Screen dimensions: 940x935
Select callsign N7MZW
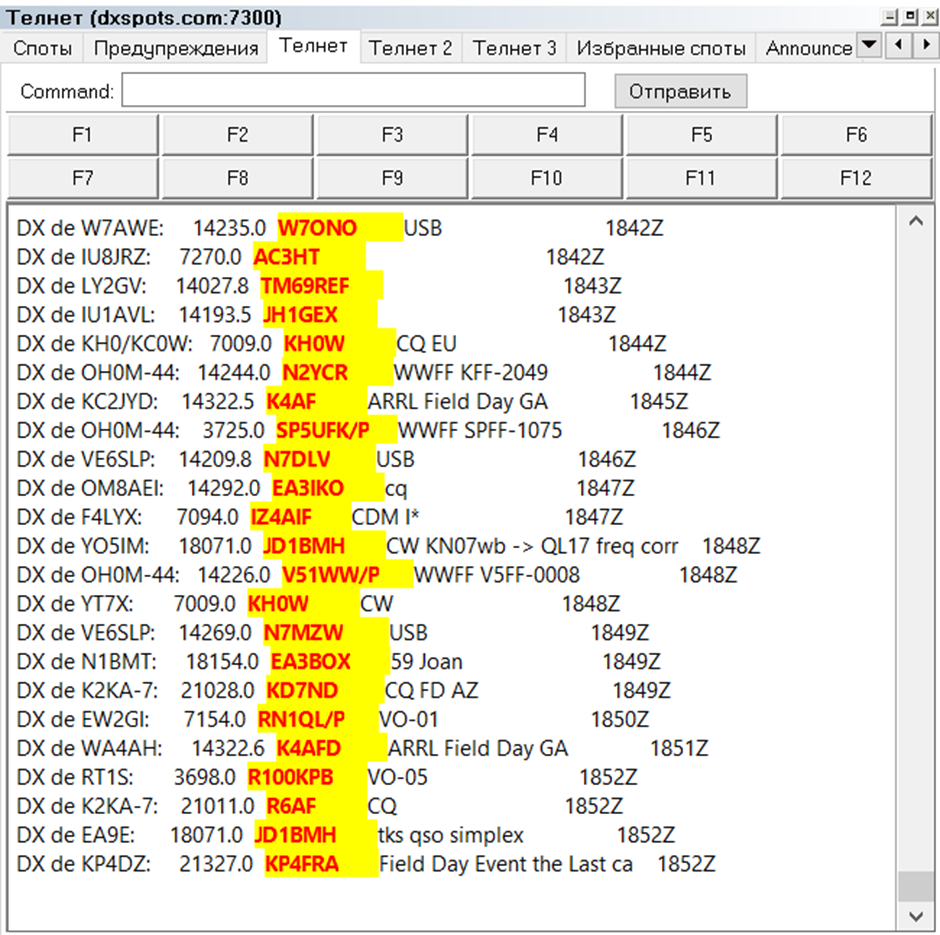303,633
